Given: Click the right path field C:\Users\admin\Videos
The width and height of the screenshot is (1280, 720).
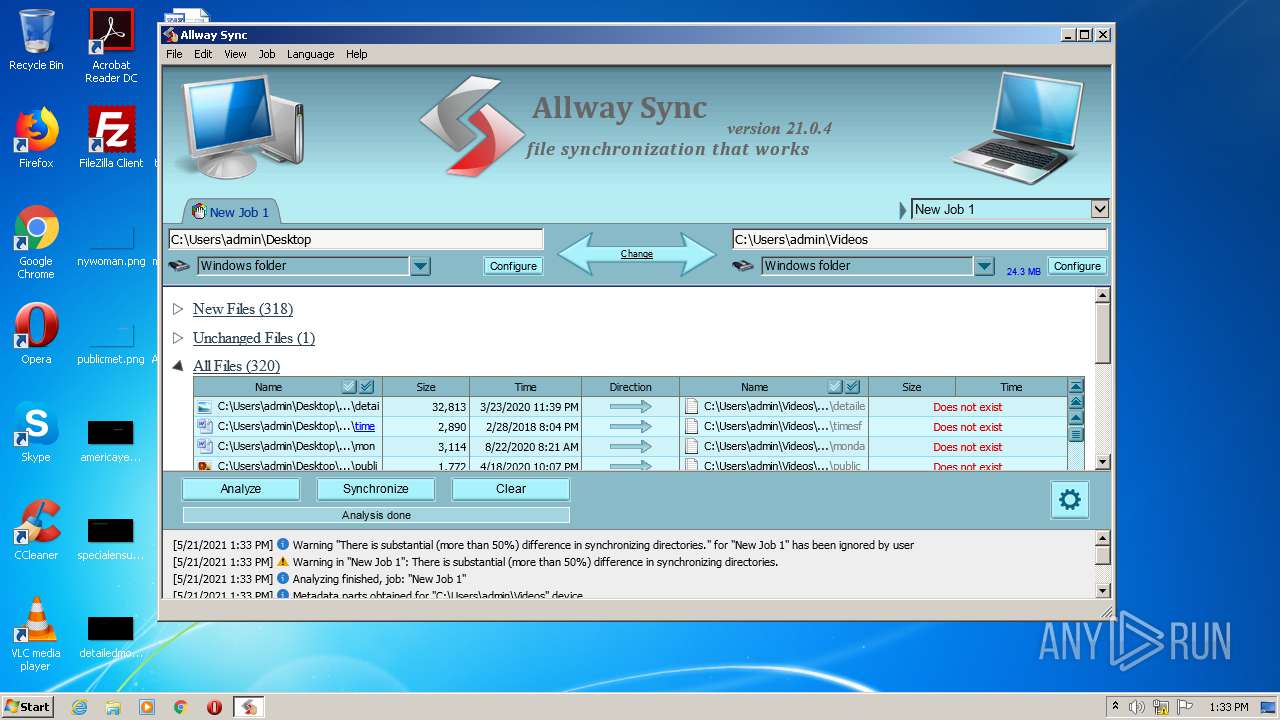Looking at the screenshot, I should (x=920, y=239).
